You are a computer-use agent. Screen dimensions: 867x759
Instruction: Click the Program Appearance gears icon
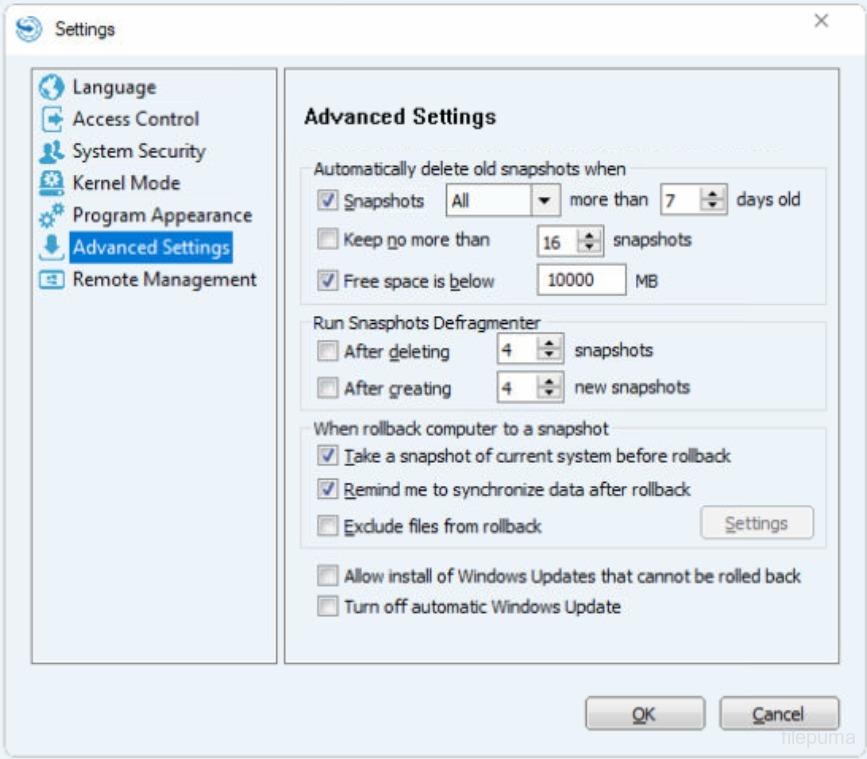pos(51,216)
